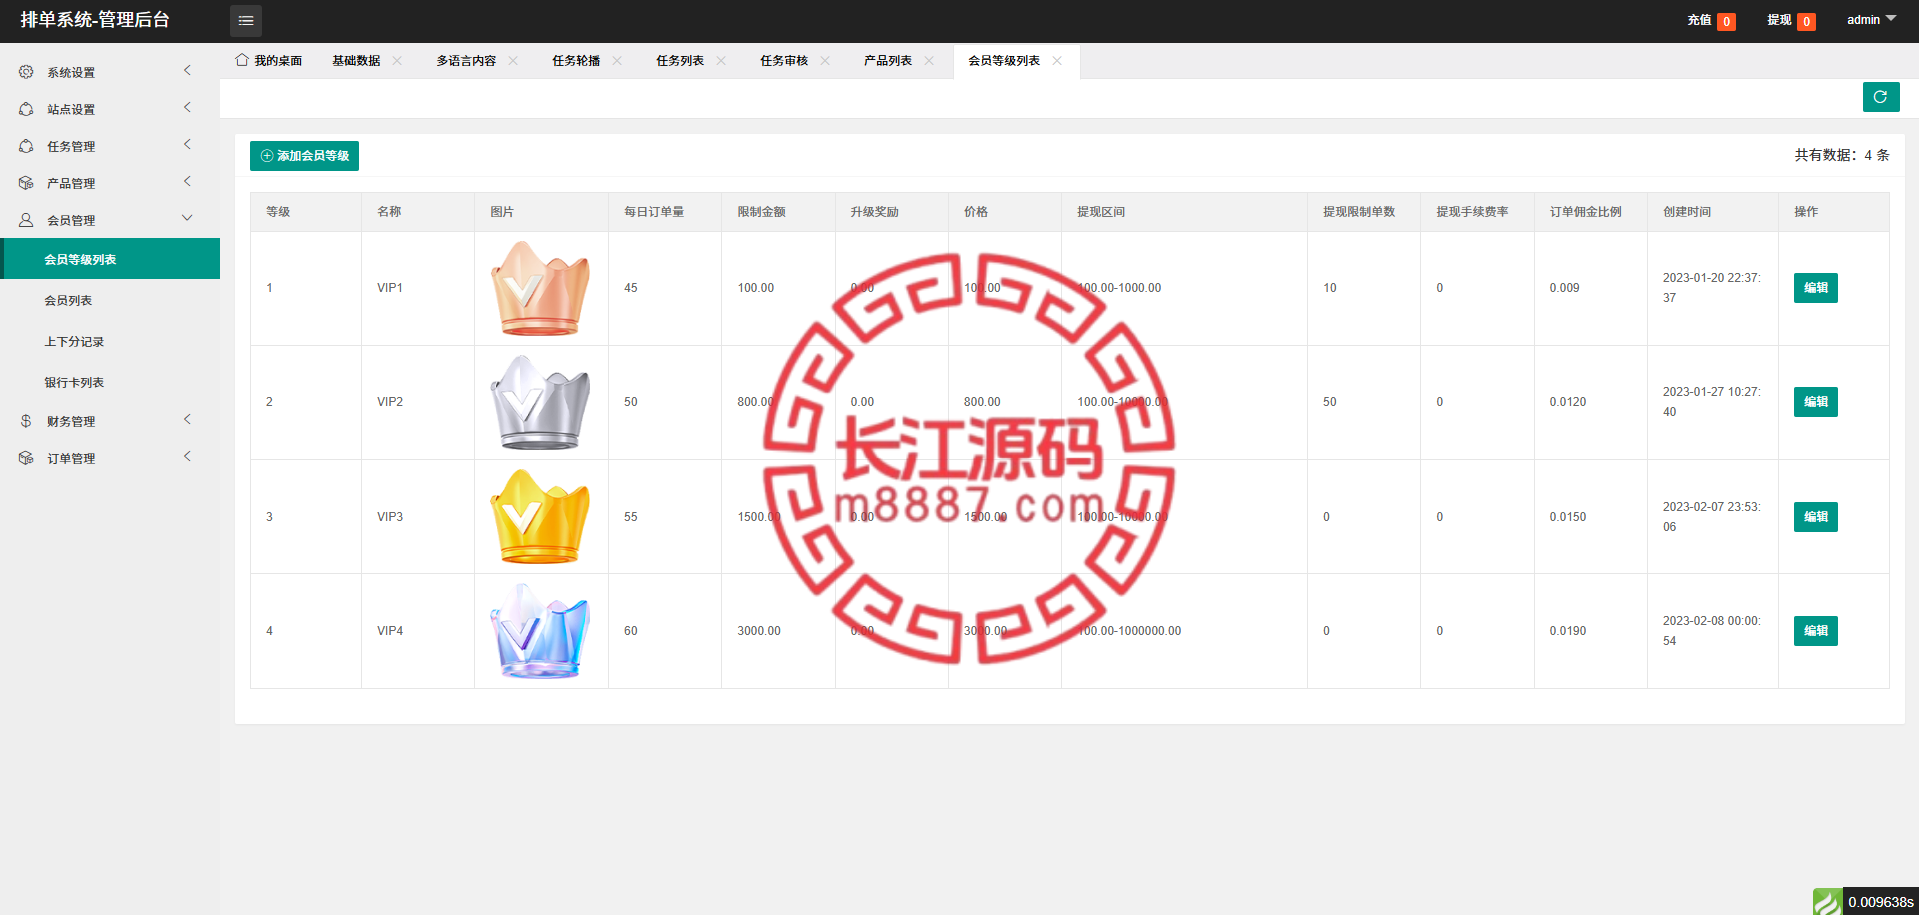Click the green refresh icon button

[x=1881, y=97]
